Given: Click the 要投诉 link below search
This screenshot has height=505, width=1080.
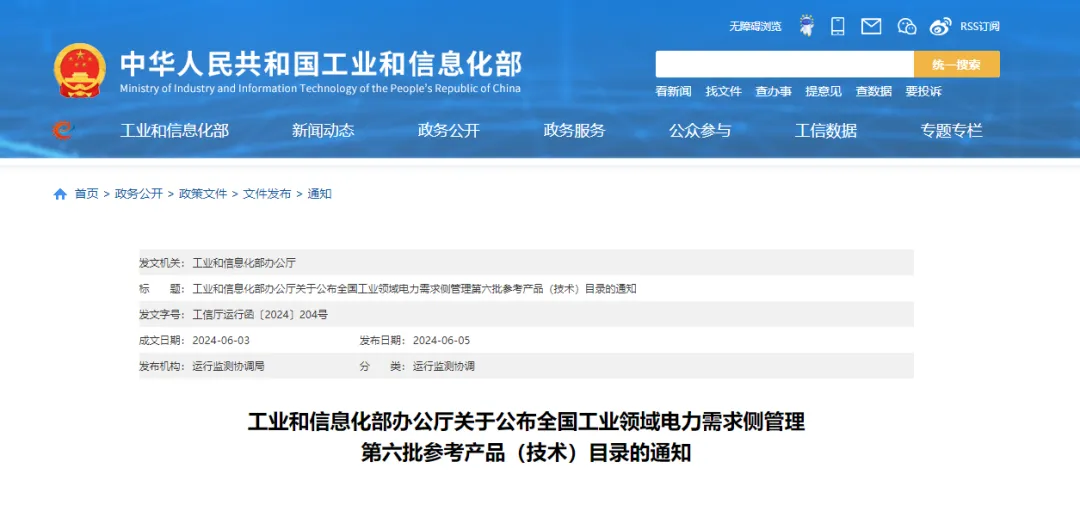Looking at the screenshot, I should click(923, 91).
